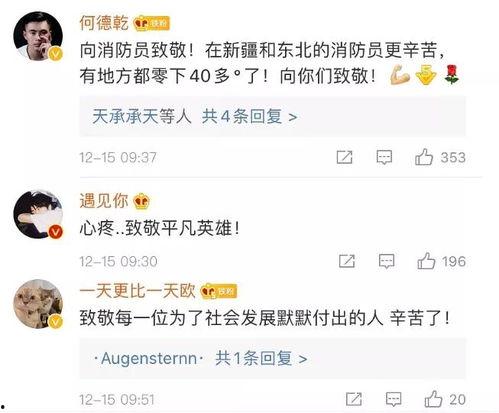The width and height of the screenshot is (499, 413).
Task: Open 遇见你's avatar
Action: 38,214
